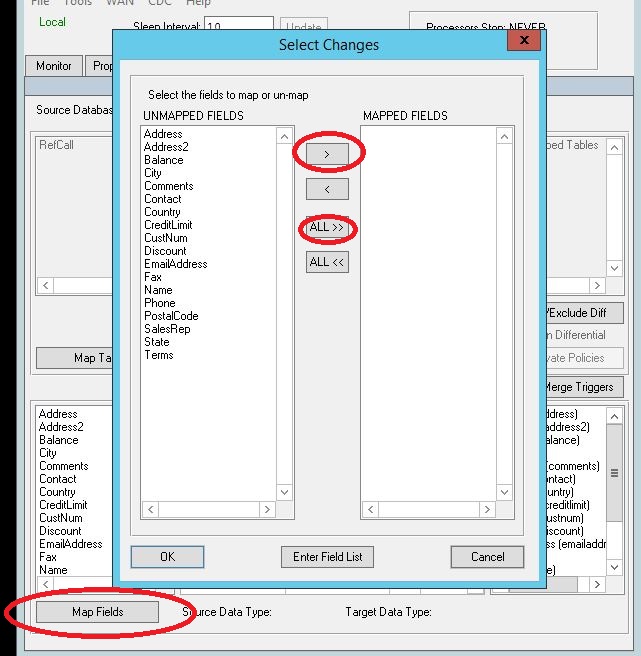Select CreditLimit in the unmapped fields
The height and width of the screenshot is (656, 641).
(168, 225)
